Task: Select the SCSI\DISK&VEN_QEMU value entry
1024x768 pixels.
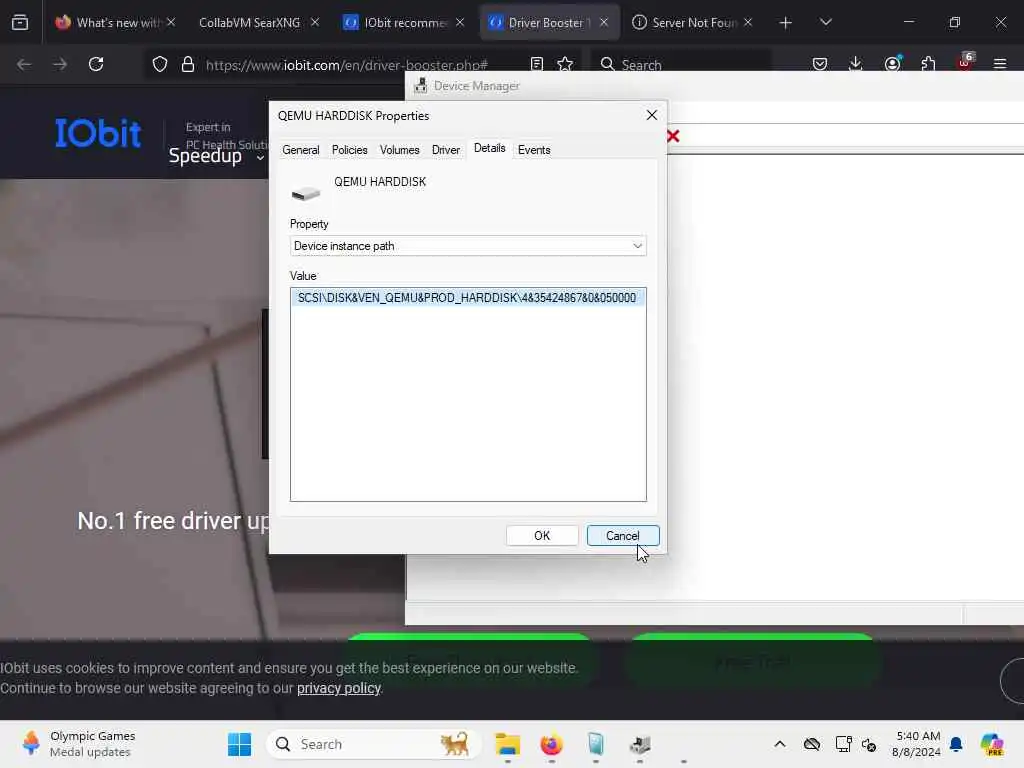Action: point(467,298)
